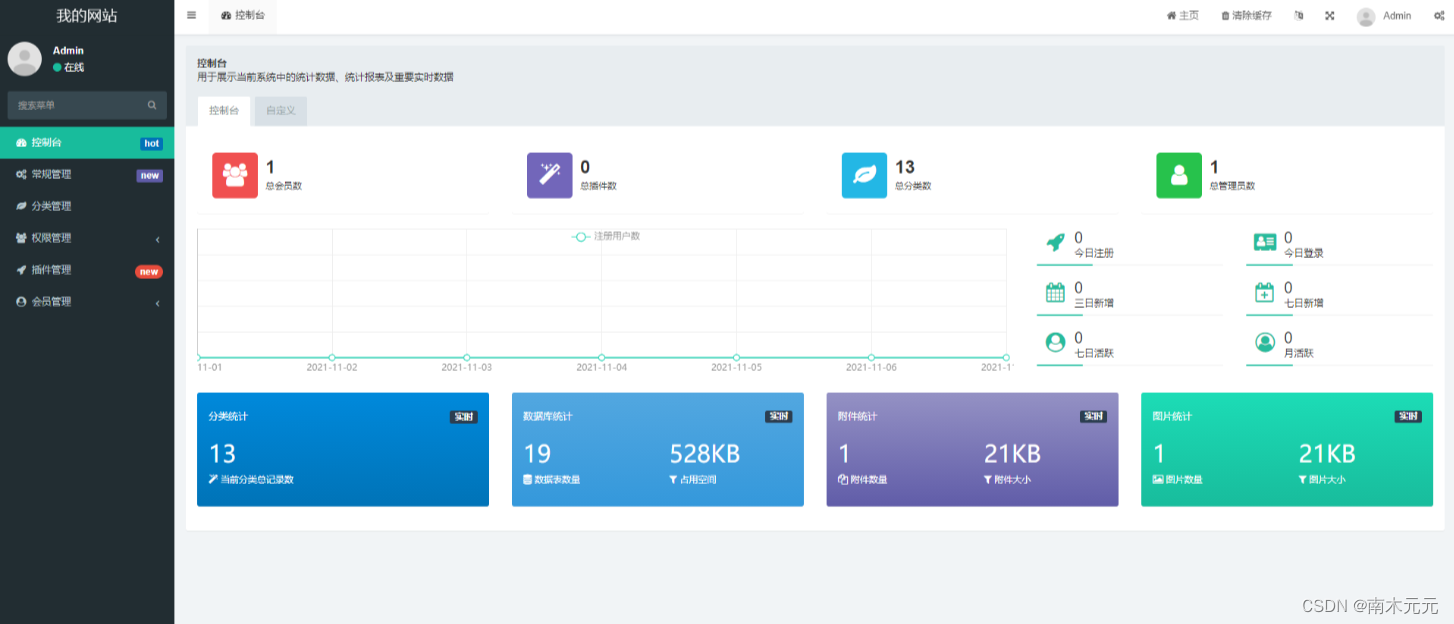1454x624 pixels.
Task: Open 权限管理 in the sidebar menu
Action: (x=87, y=238)
